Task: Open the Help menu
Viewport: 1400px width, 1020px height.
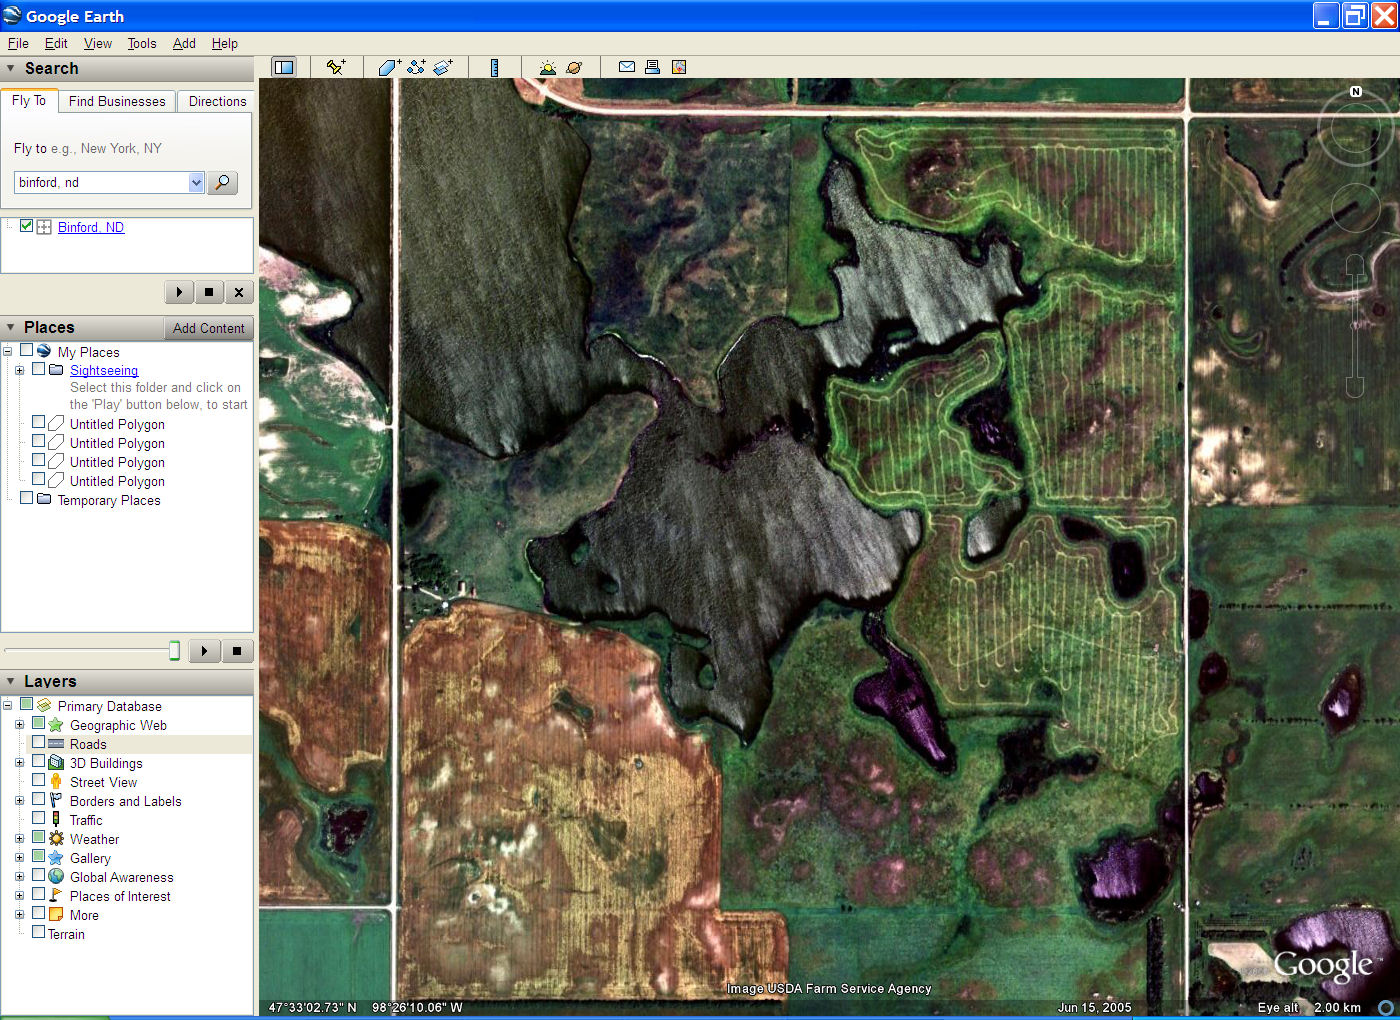Action: 225,43
